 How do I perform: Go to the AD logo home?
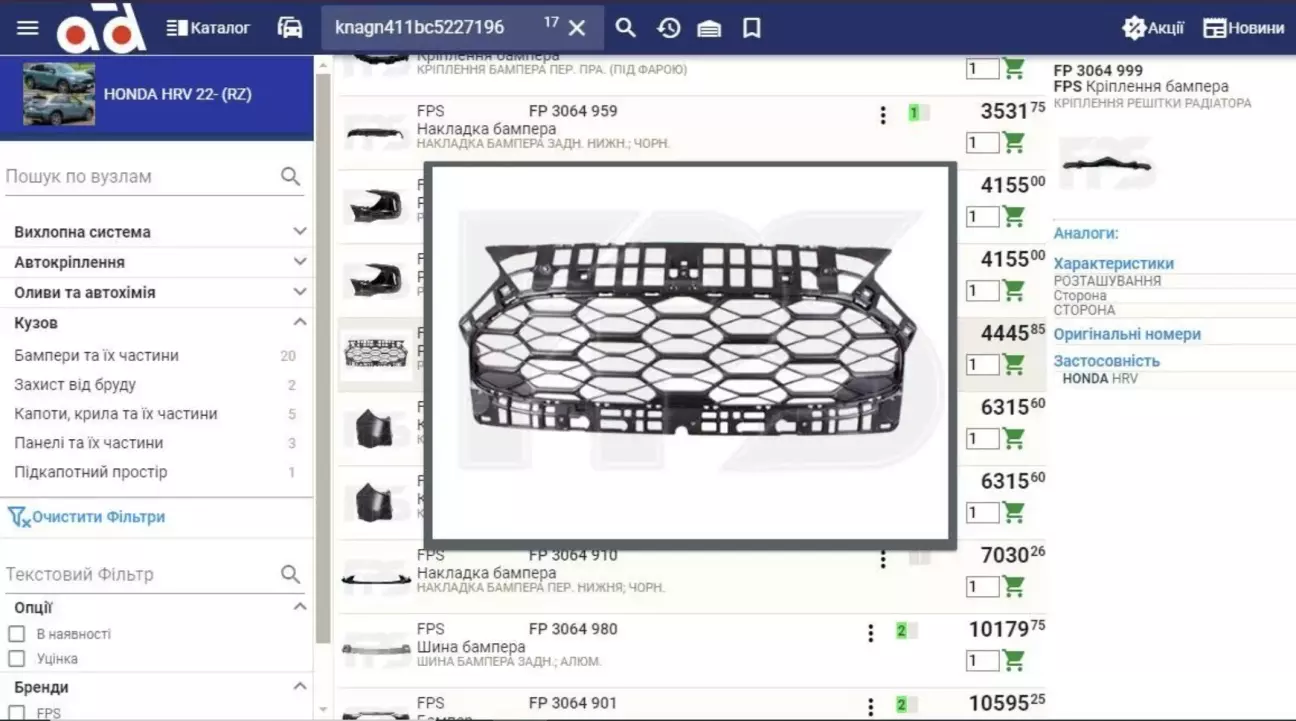[101, 28]
